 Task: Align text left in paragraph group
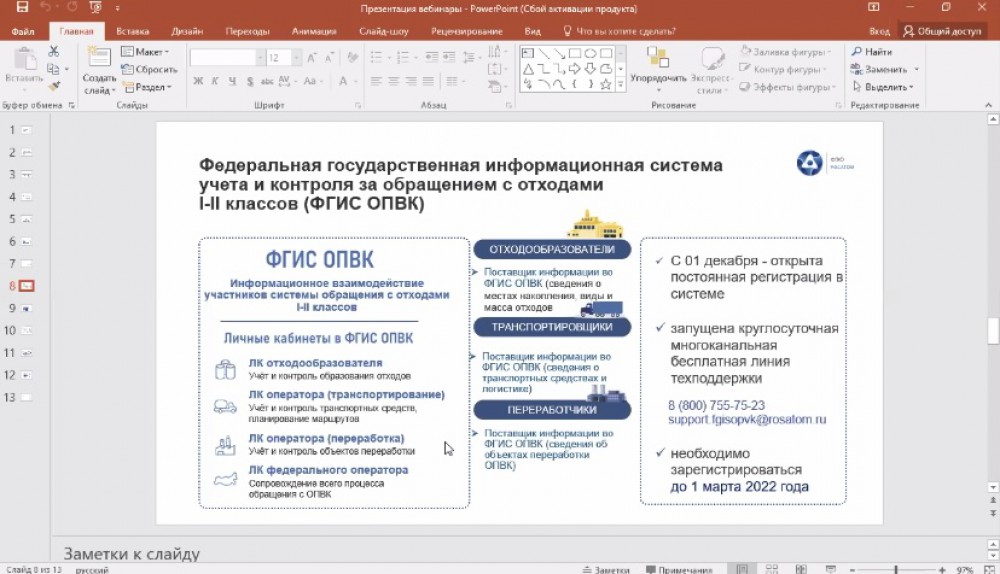tap(376, 81)
